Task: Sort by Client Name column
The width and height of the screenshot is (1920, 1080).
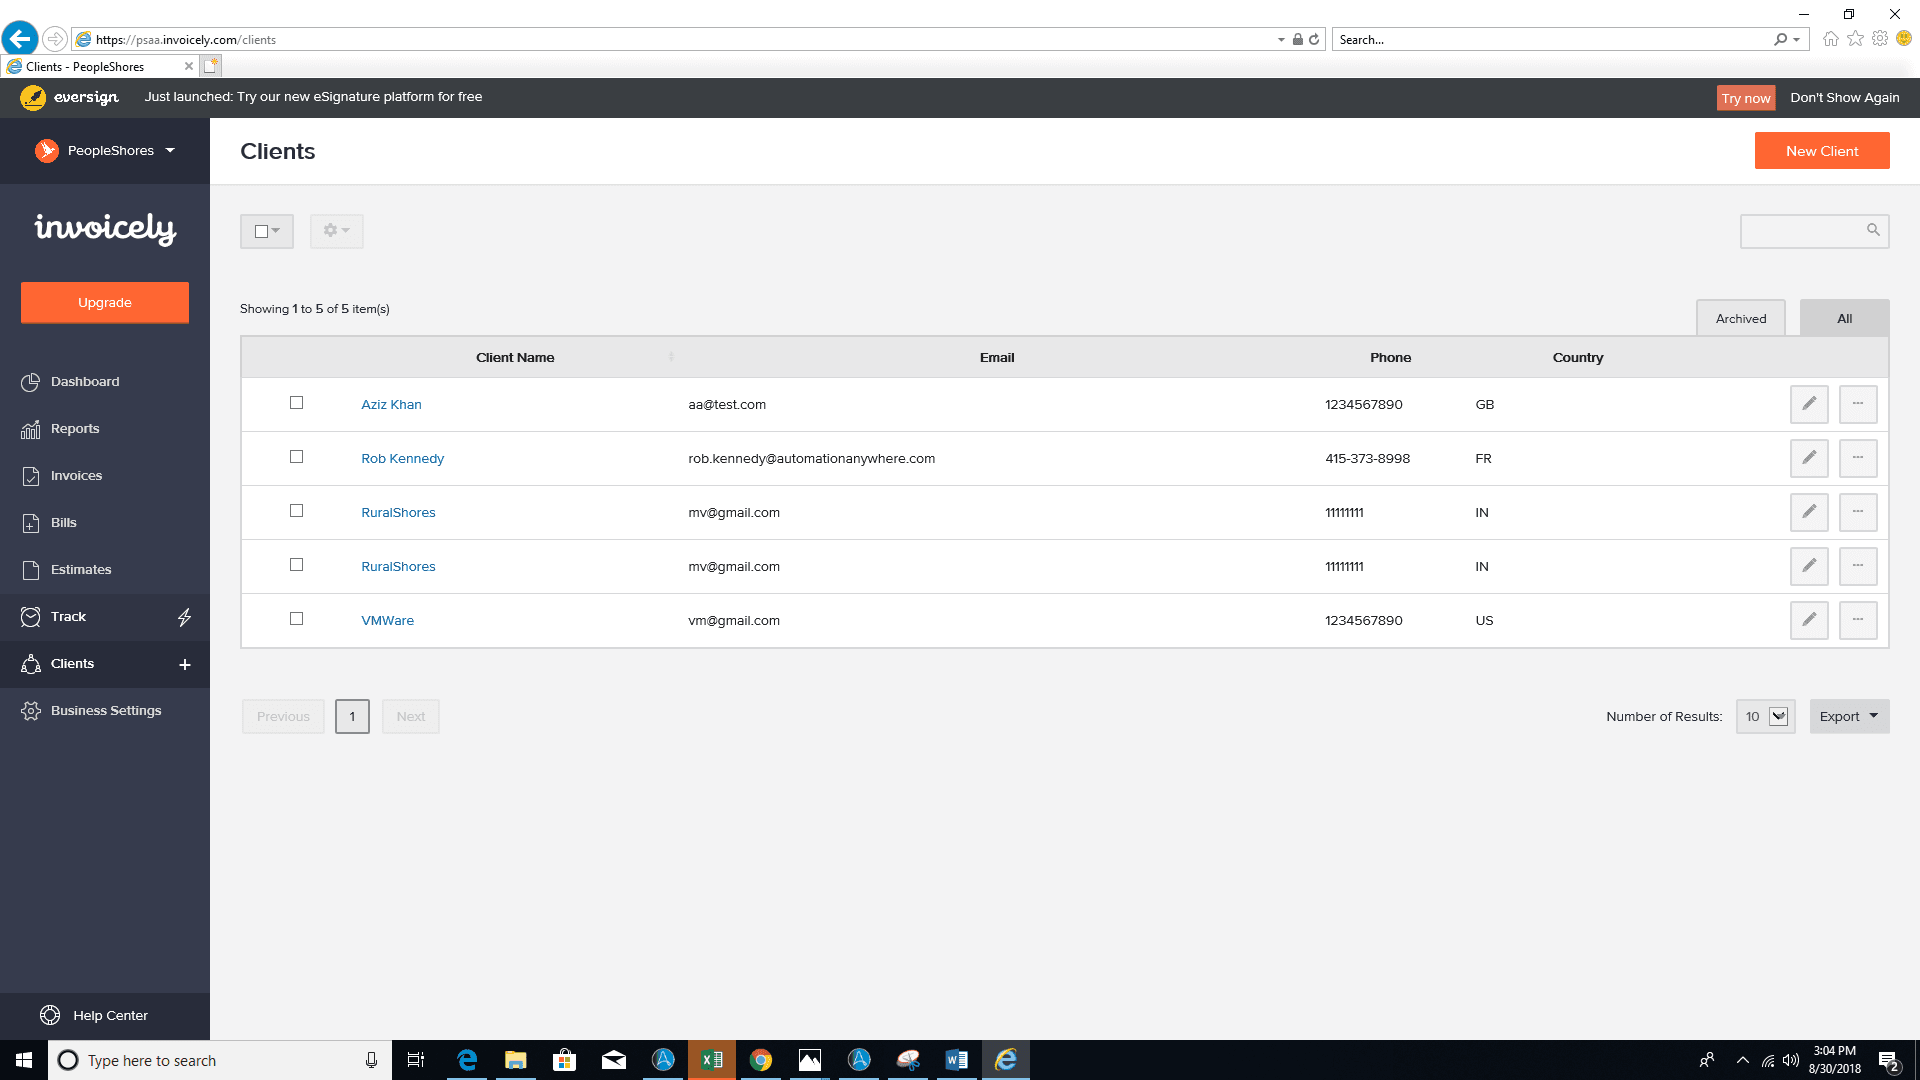Action: tap(515, 357)
